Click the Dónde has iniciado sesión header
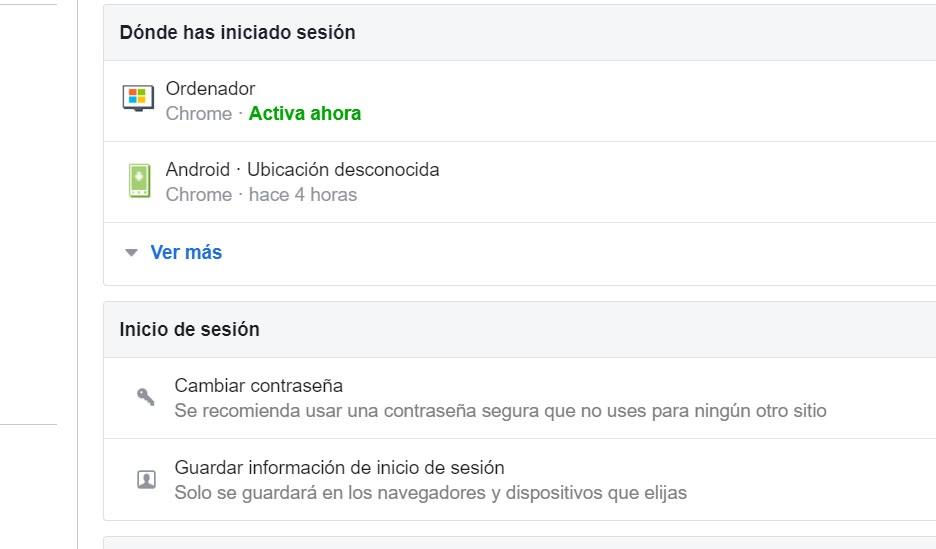The width and height of the screenshot is (936, 549). point(237,32)
